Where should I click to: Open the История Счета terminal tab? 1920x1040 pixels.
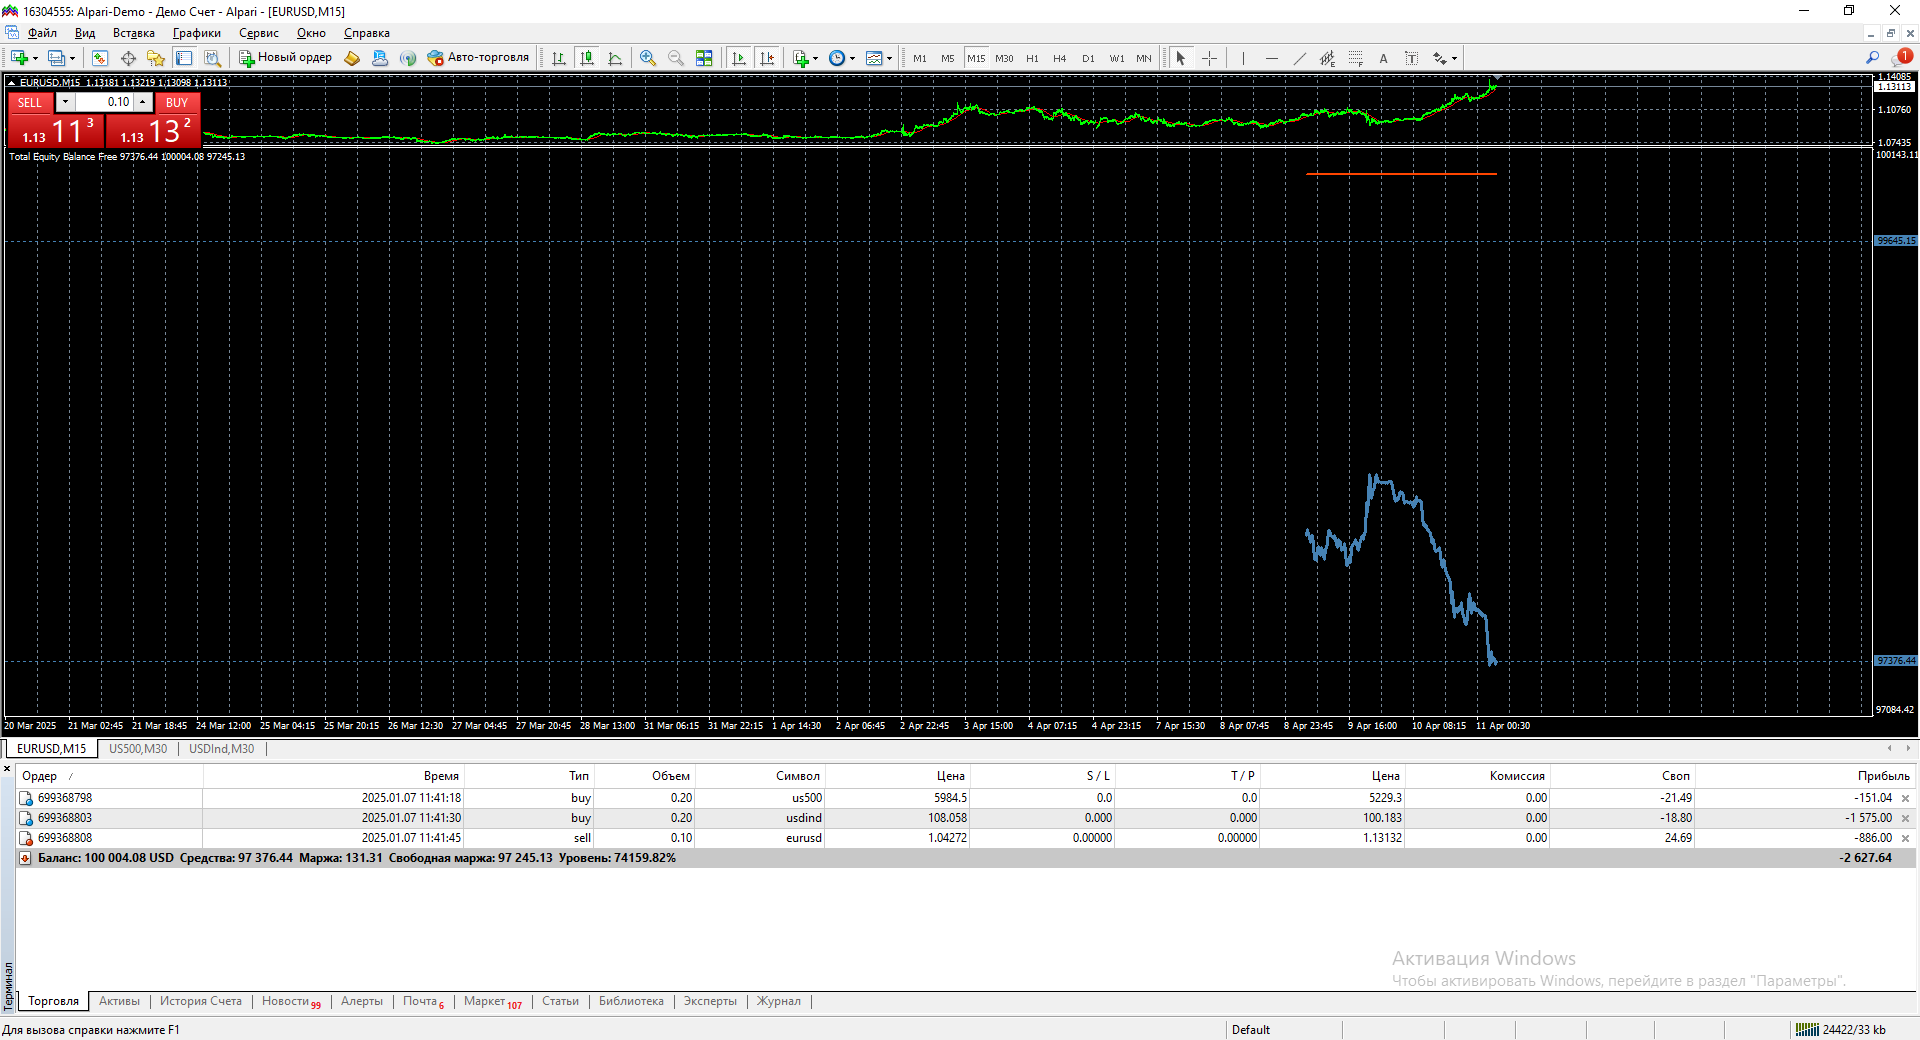[x=201, y=1001]
